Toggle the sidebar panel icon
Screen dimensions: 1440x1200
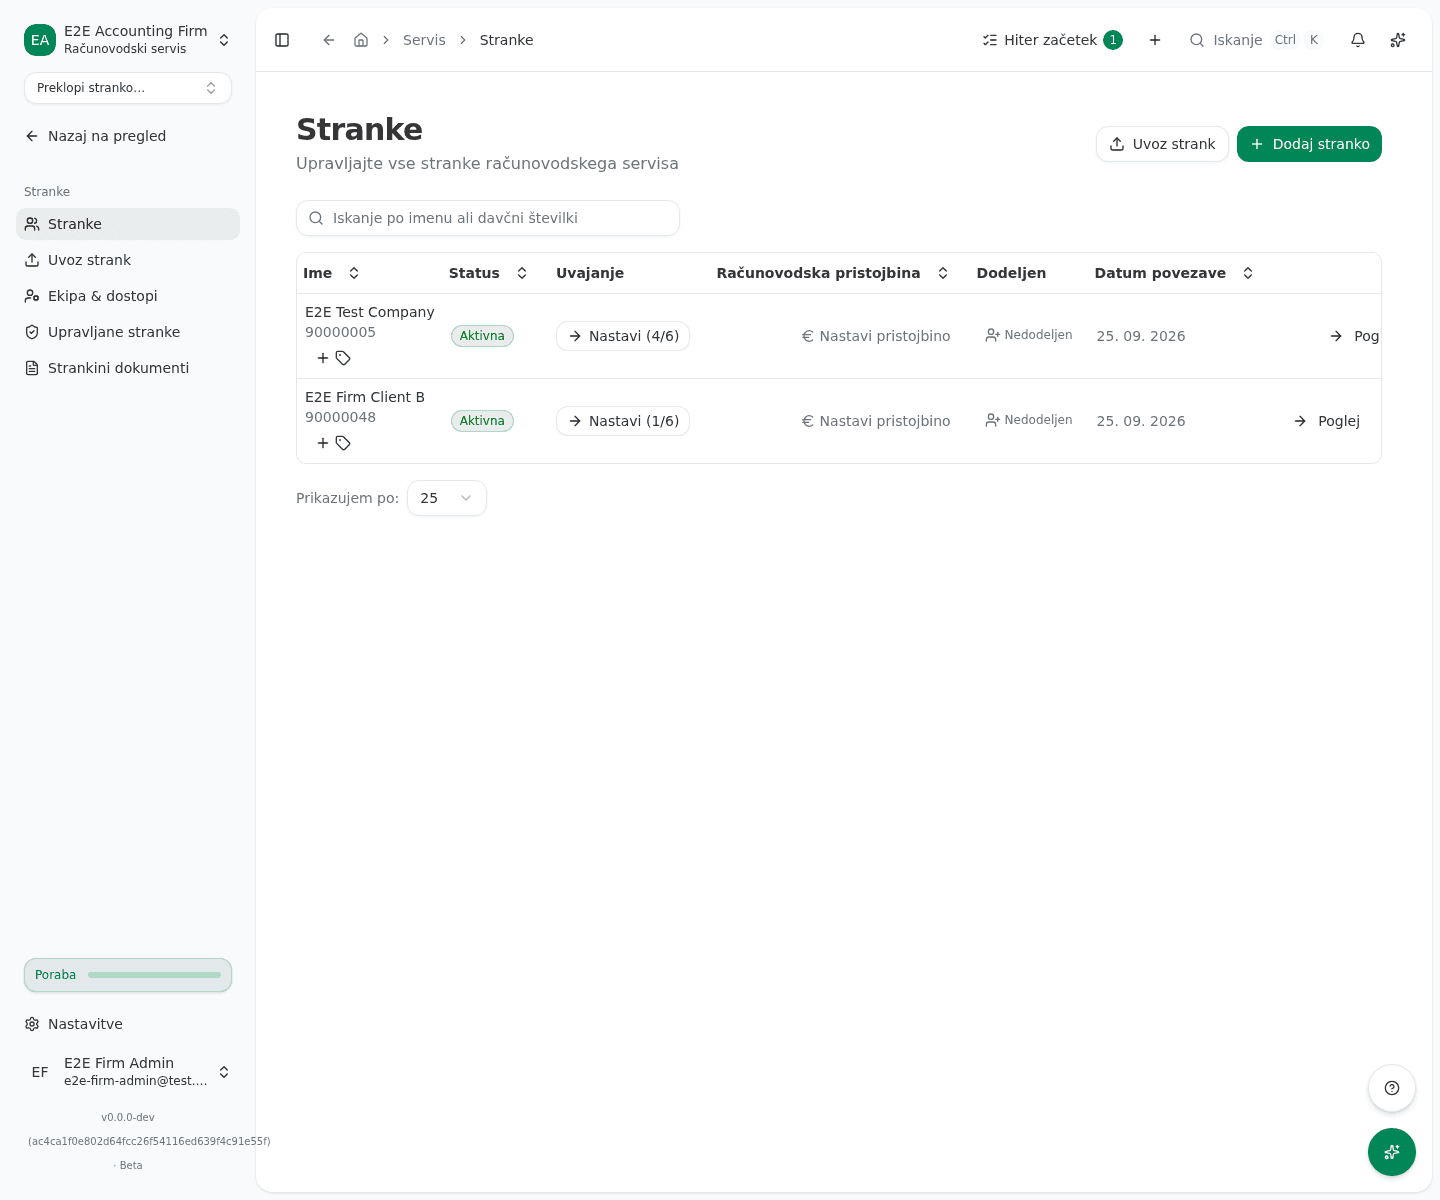282,40
